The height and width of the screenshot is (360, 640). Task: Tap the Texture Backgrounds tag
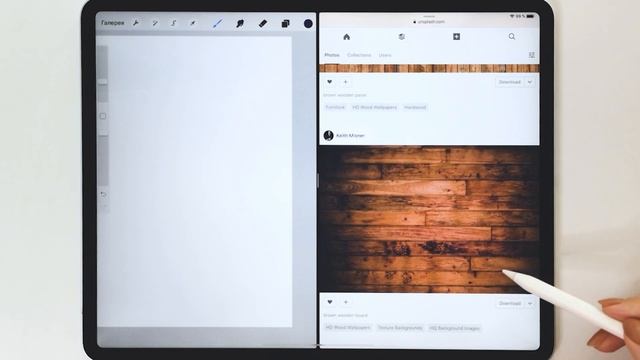[400, 328]
